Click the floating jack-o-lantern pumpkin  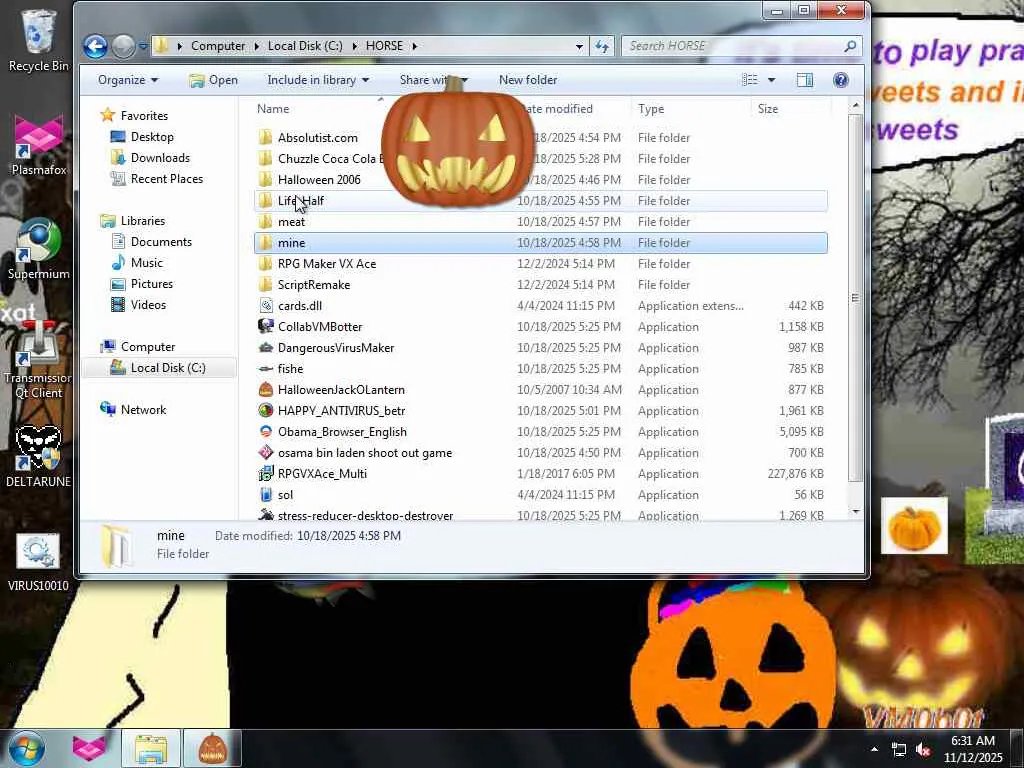(457, 142)
